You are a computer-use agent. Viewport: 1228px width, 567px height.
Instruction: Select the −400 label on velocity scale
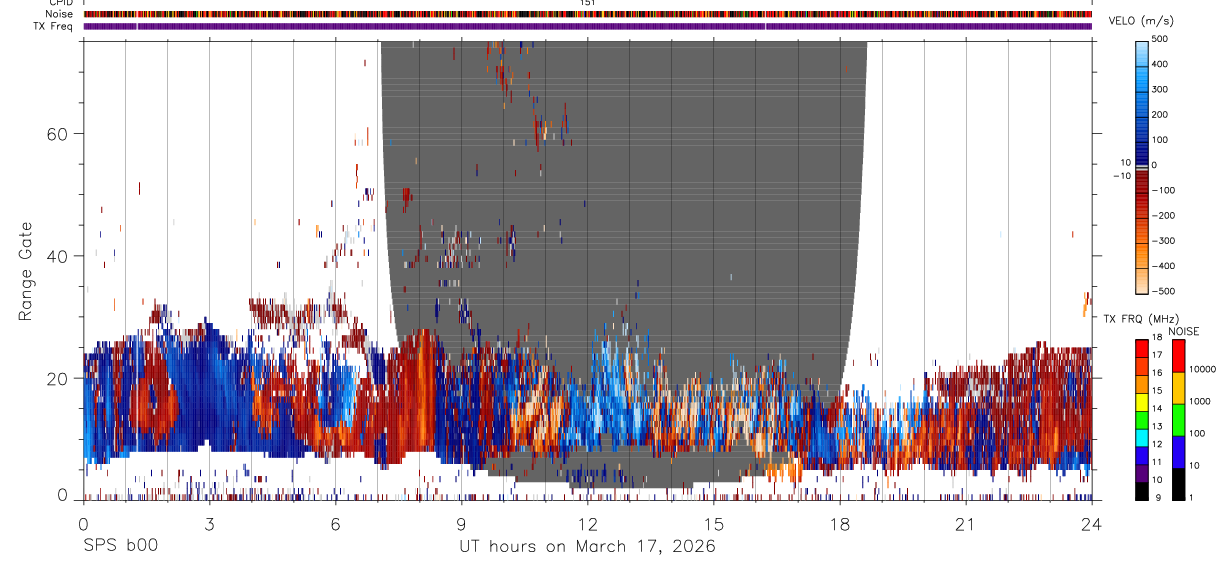pos(1166,266)
